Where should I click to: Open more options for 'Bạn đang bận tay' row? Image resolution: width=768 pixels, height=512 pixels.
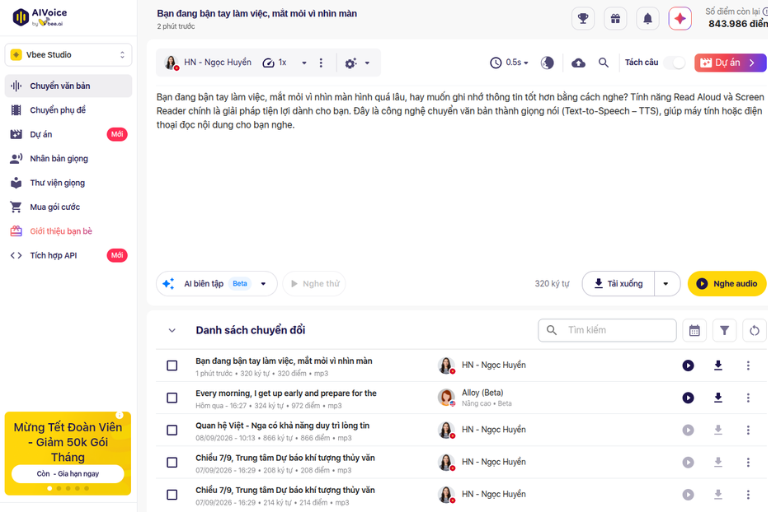click(x=748, y=366)
